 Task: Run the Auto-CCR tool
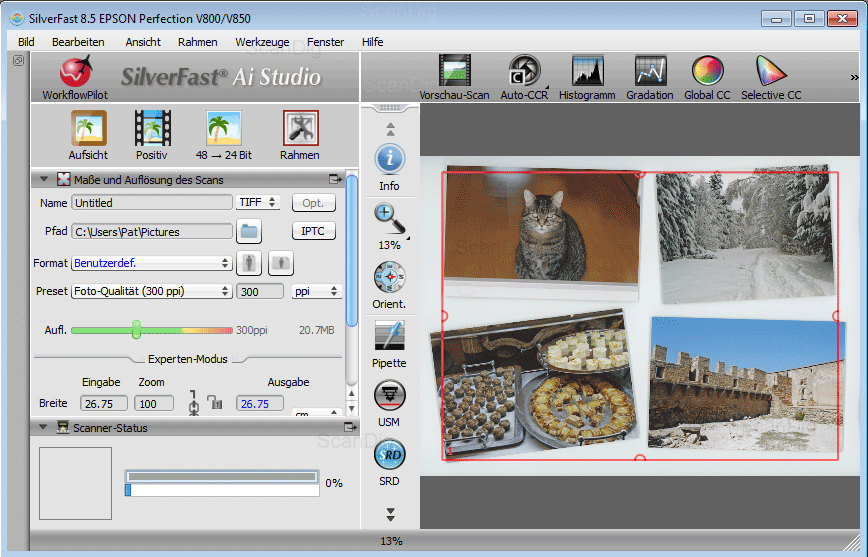(524, 71)
